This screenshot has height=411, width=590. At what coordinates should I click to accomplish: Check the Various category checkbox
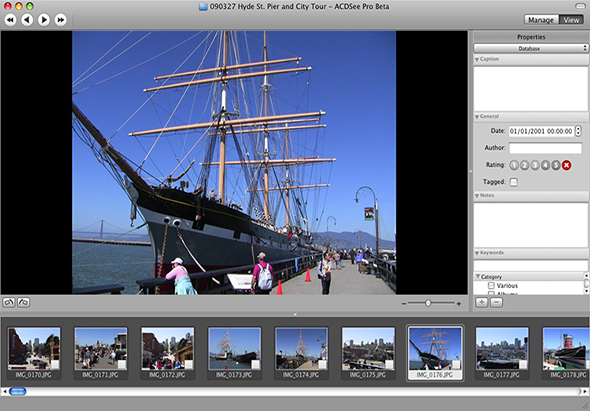pyautogui.click(x=491, y=285)
